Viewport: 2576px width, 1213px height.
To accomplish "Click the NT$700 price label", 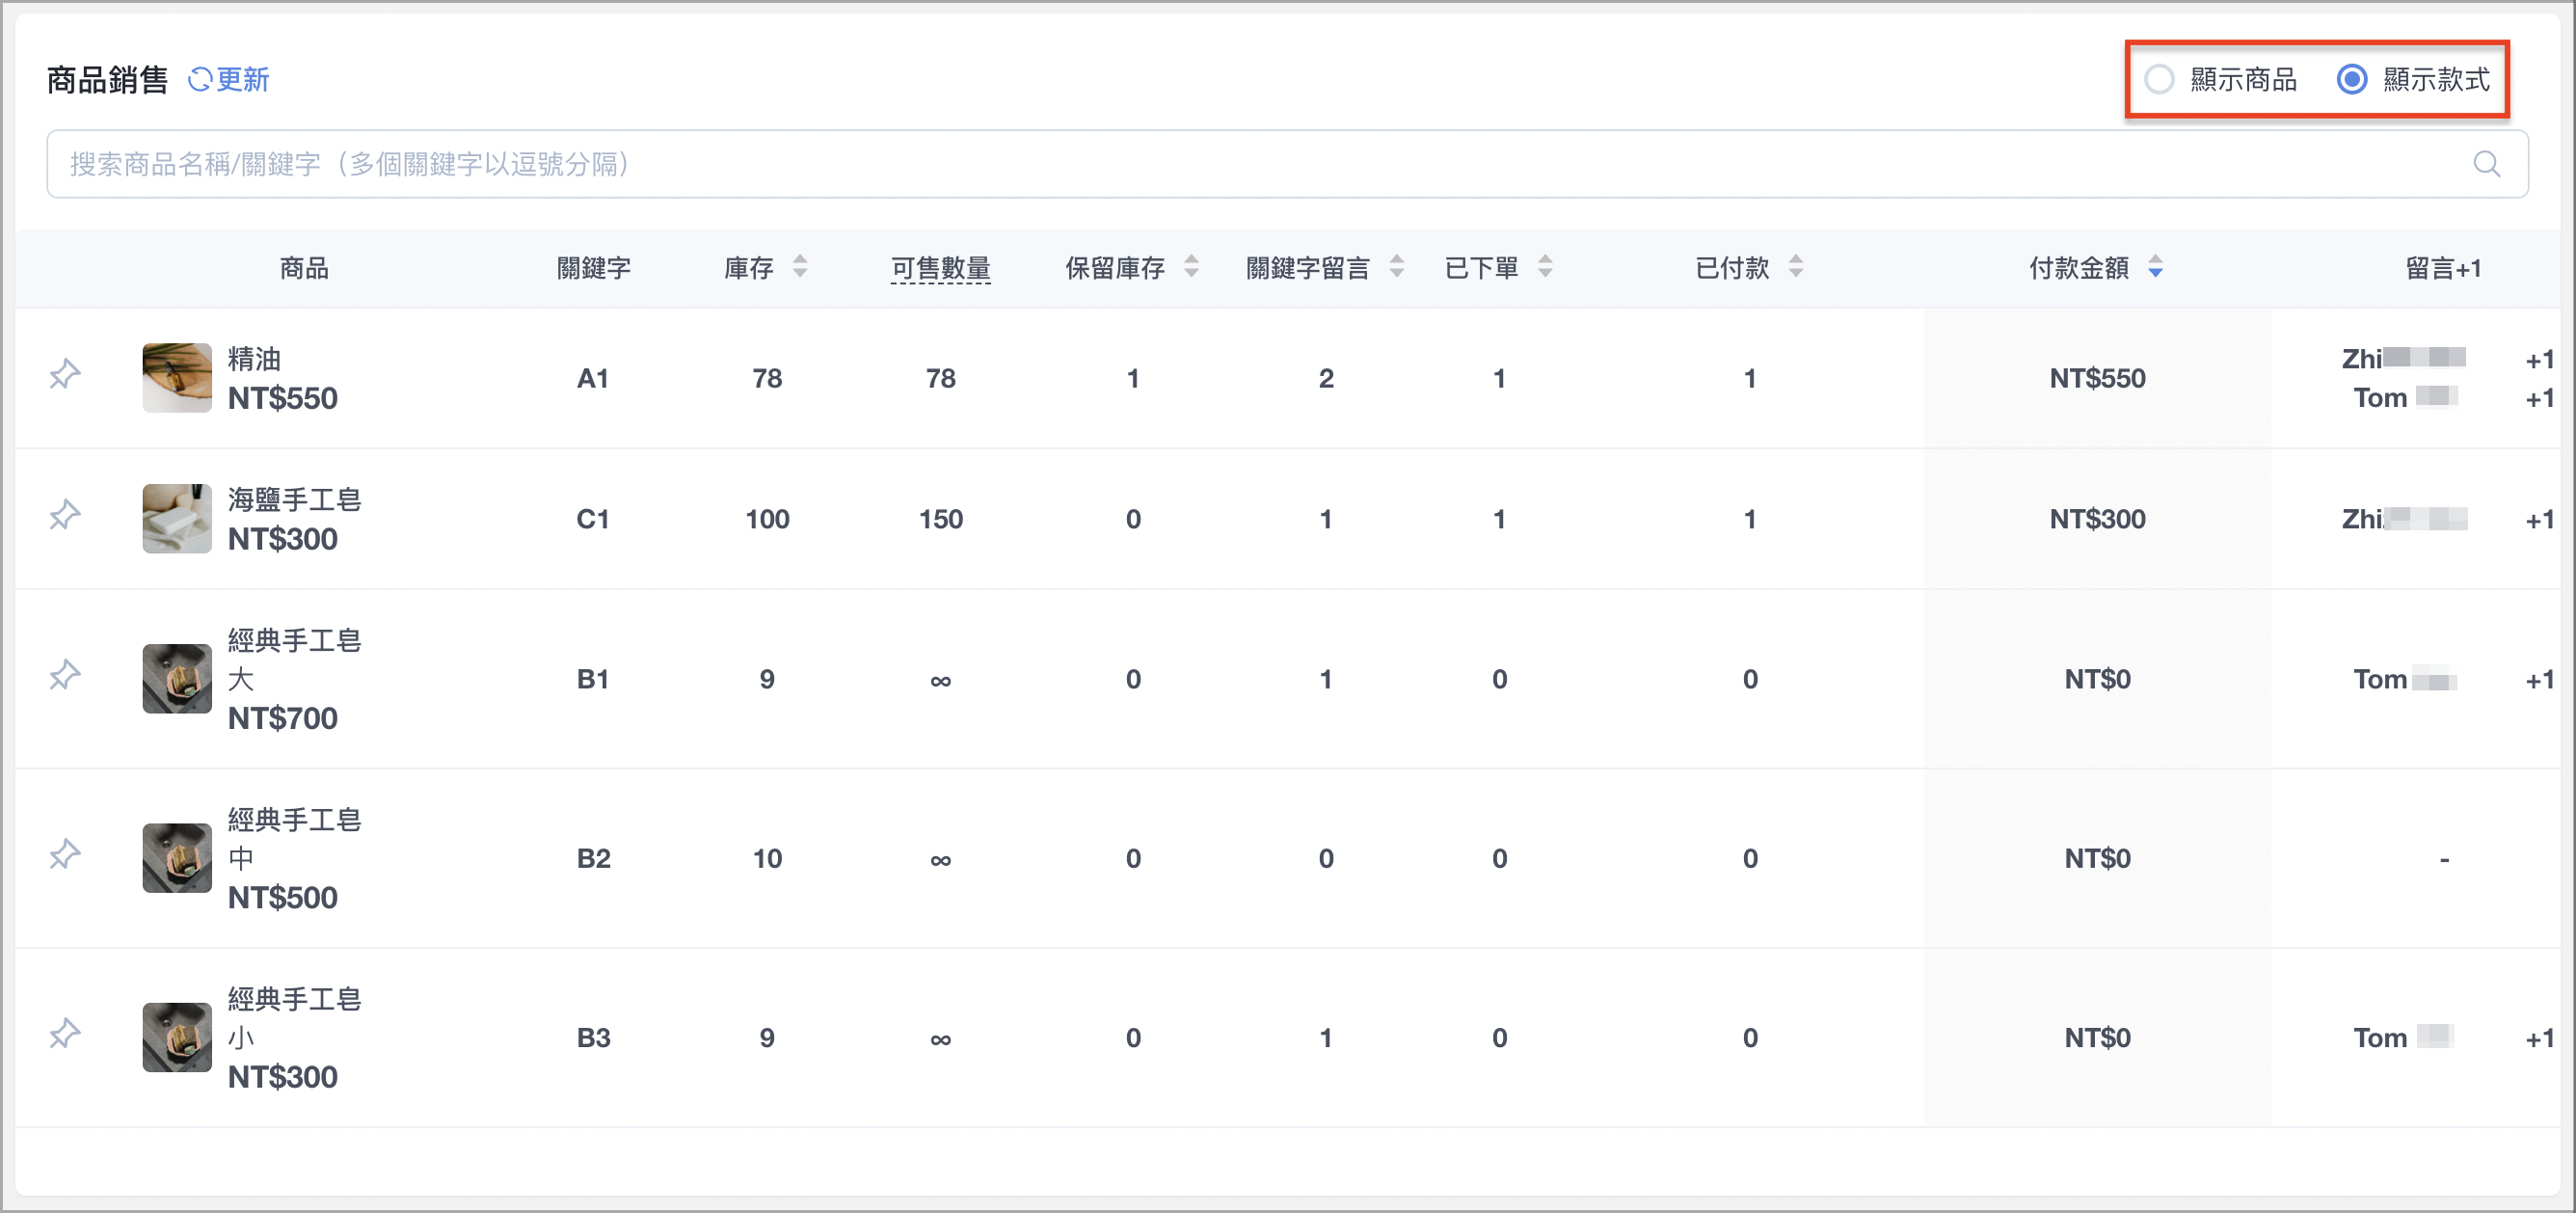I will click(x=283, y=718).
